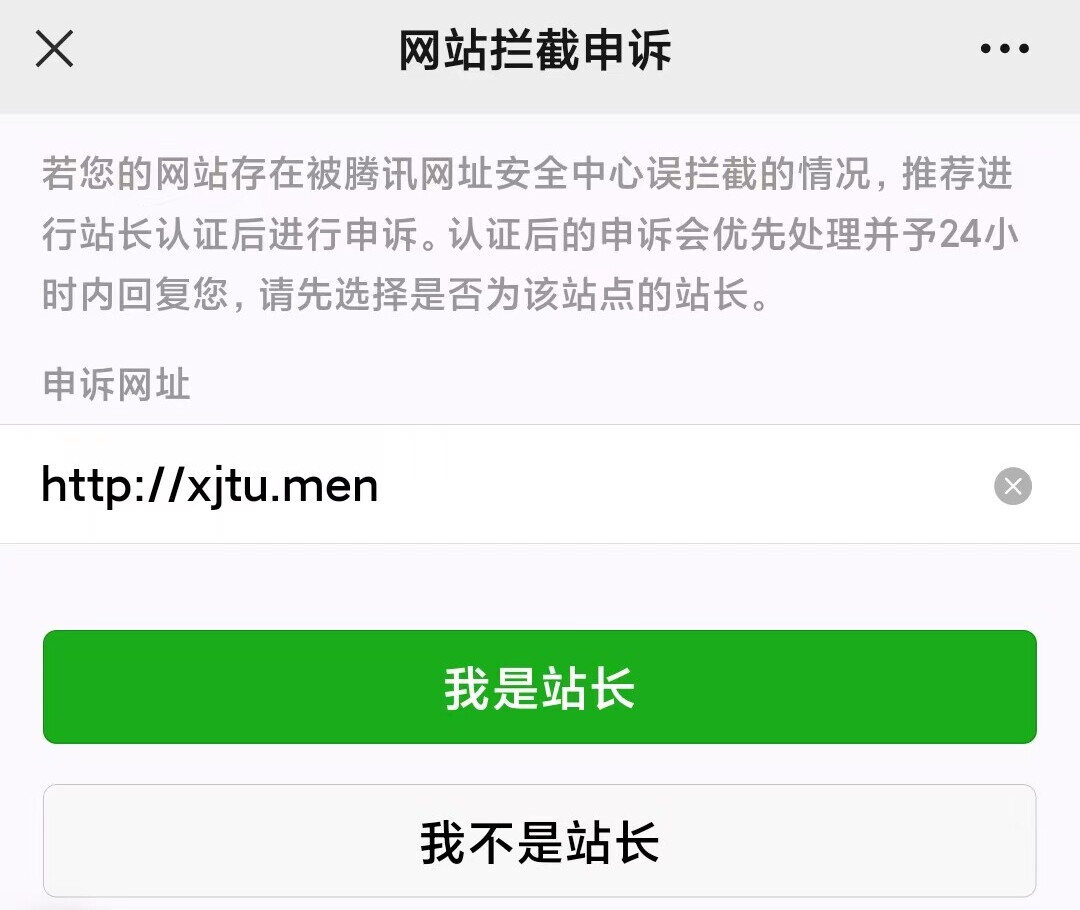Tap the ellipsis icon in the header bar

tap(1005, 48)
